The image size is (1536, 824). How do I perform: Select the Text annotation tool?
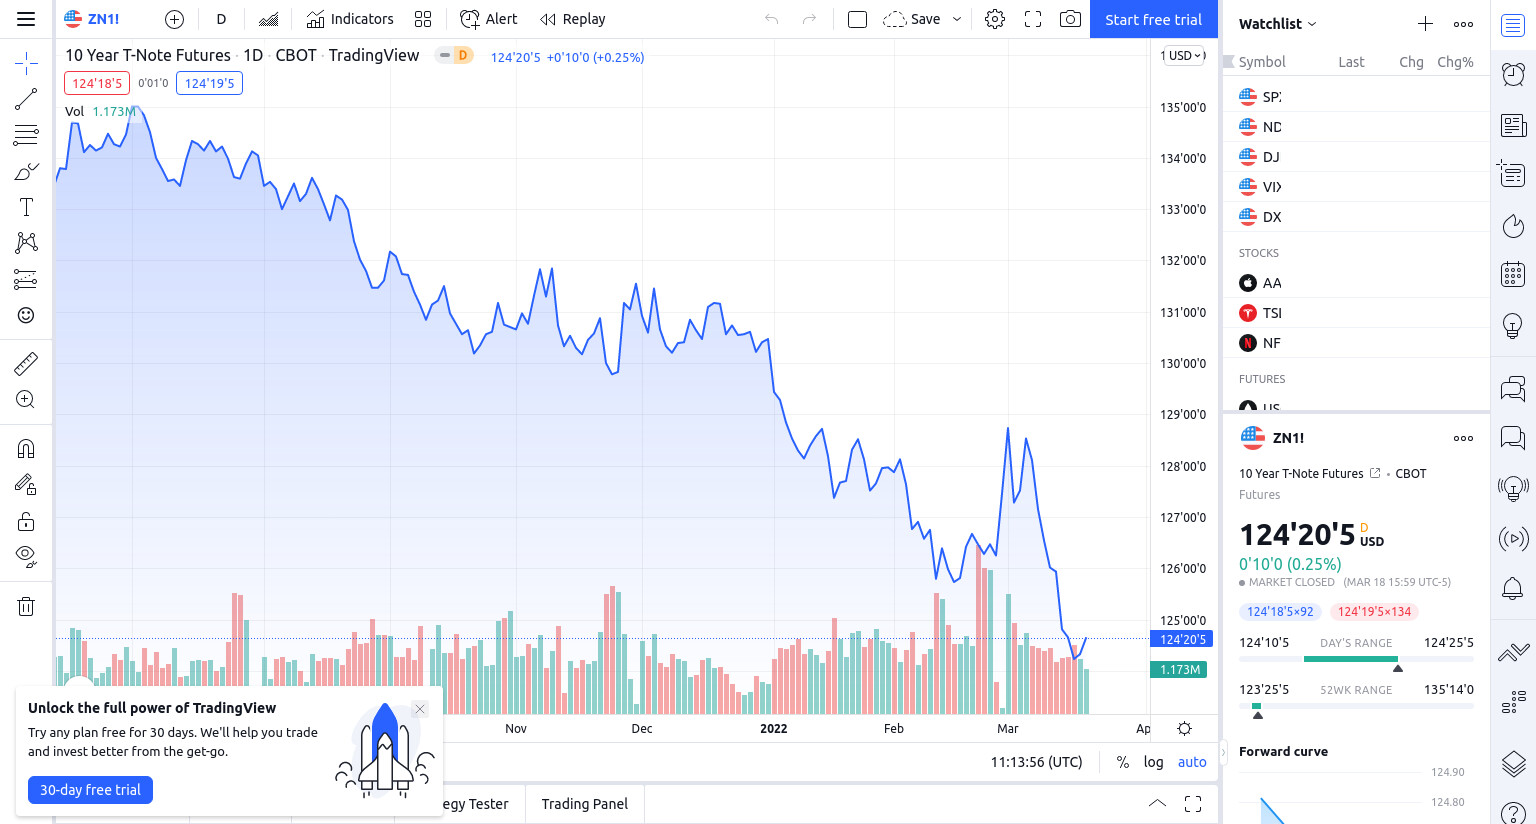point(26,207)
